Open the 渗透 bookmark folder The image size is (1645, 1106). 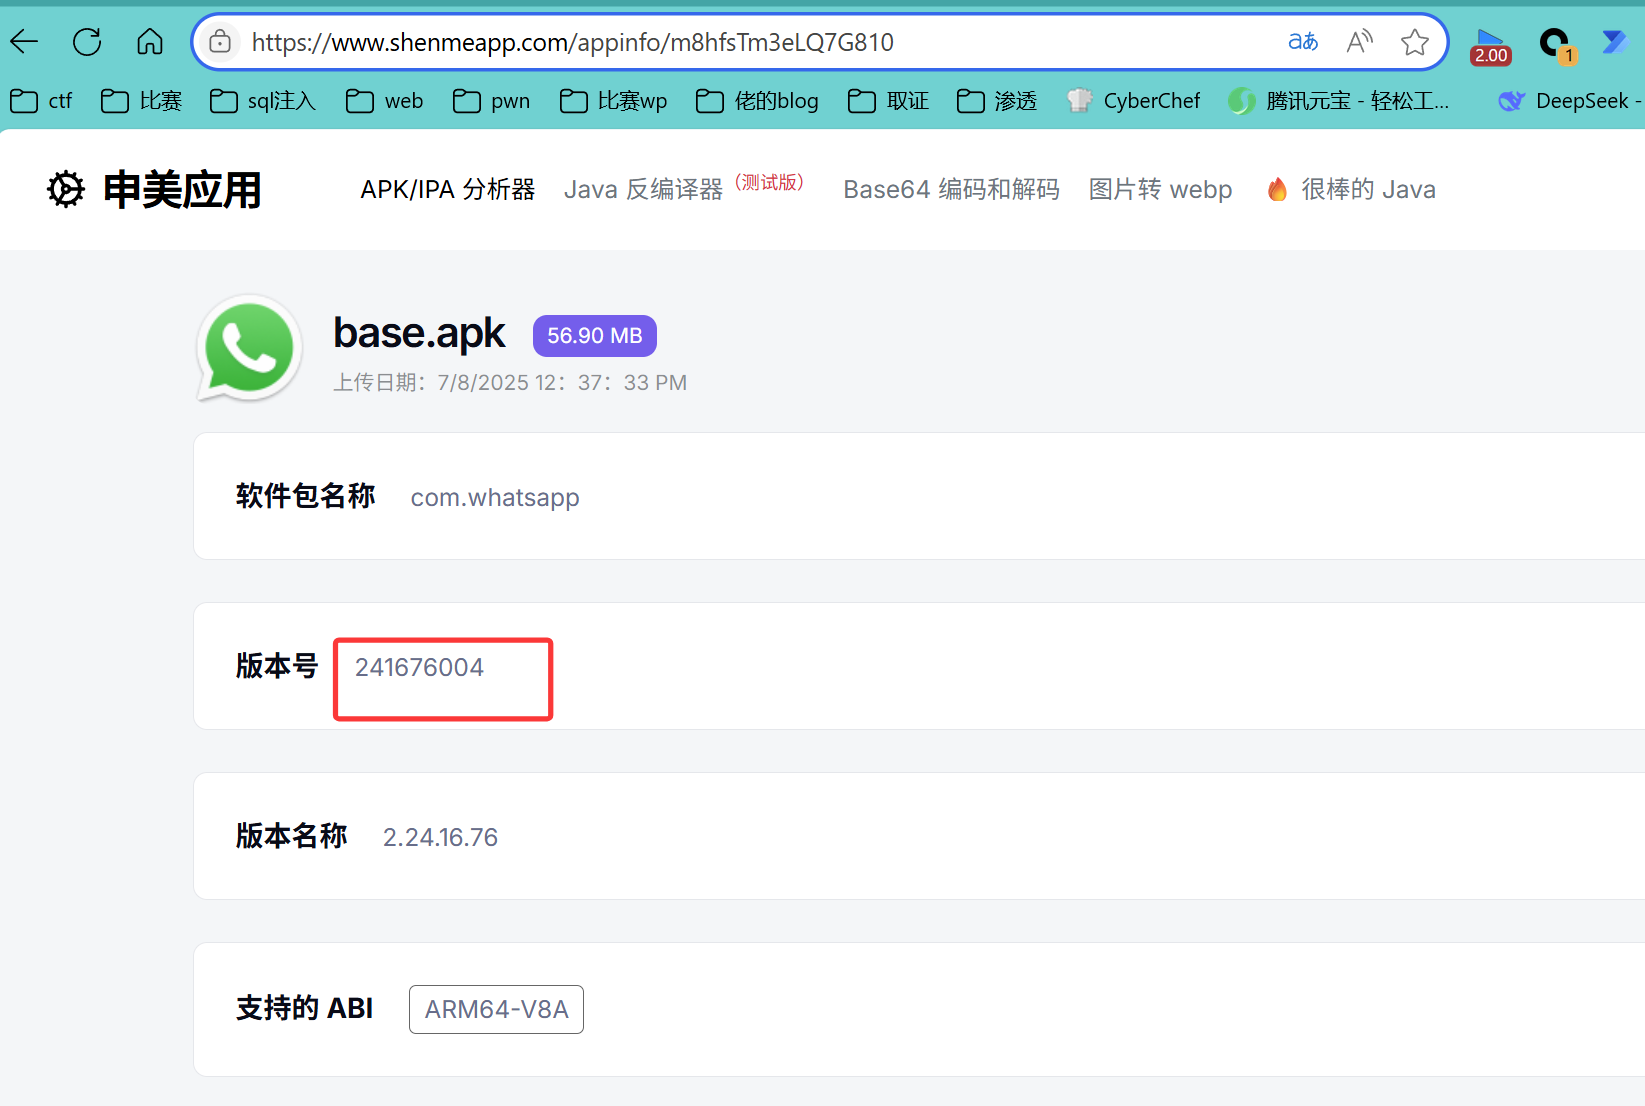coord(997,101)
